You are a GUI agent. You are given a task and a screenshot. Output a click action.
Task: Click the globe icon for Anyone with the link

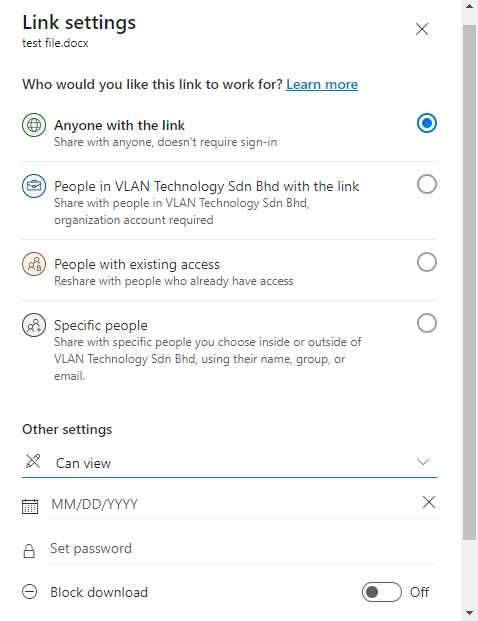[x=34, y=125]
